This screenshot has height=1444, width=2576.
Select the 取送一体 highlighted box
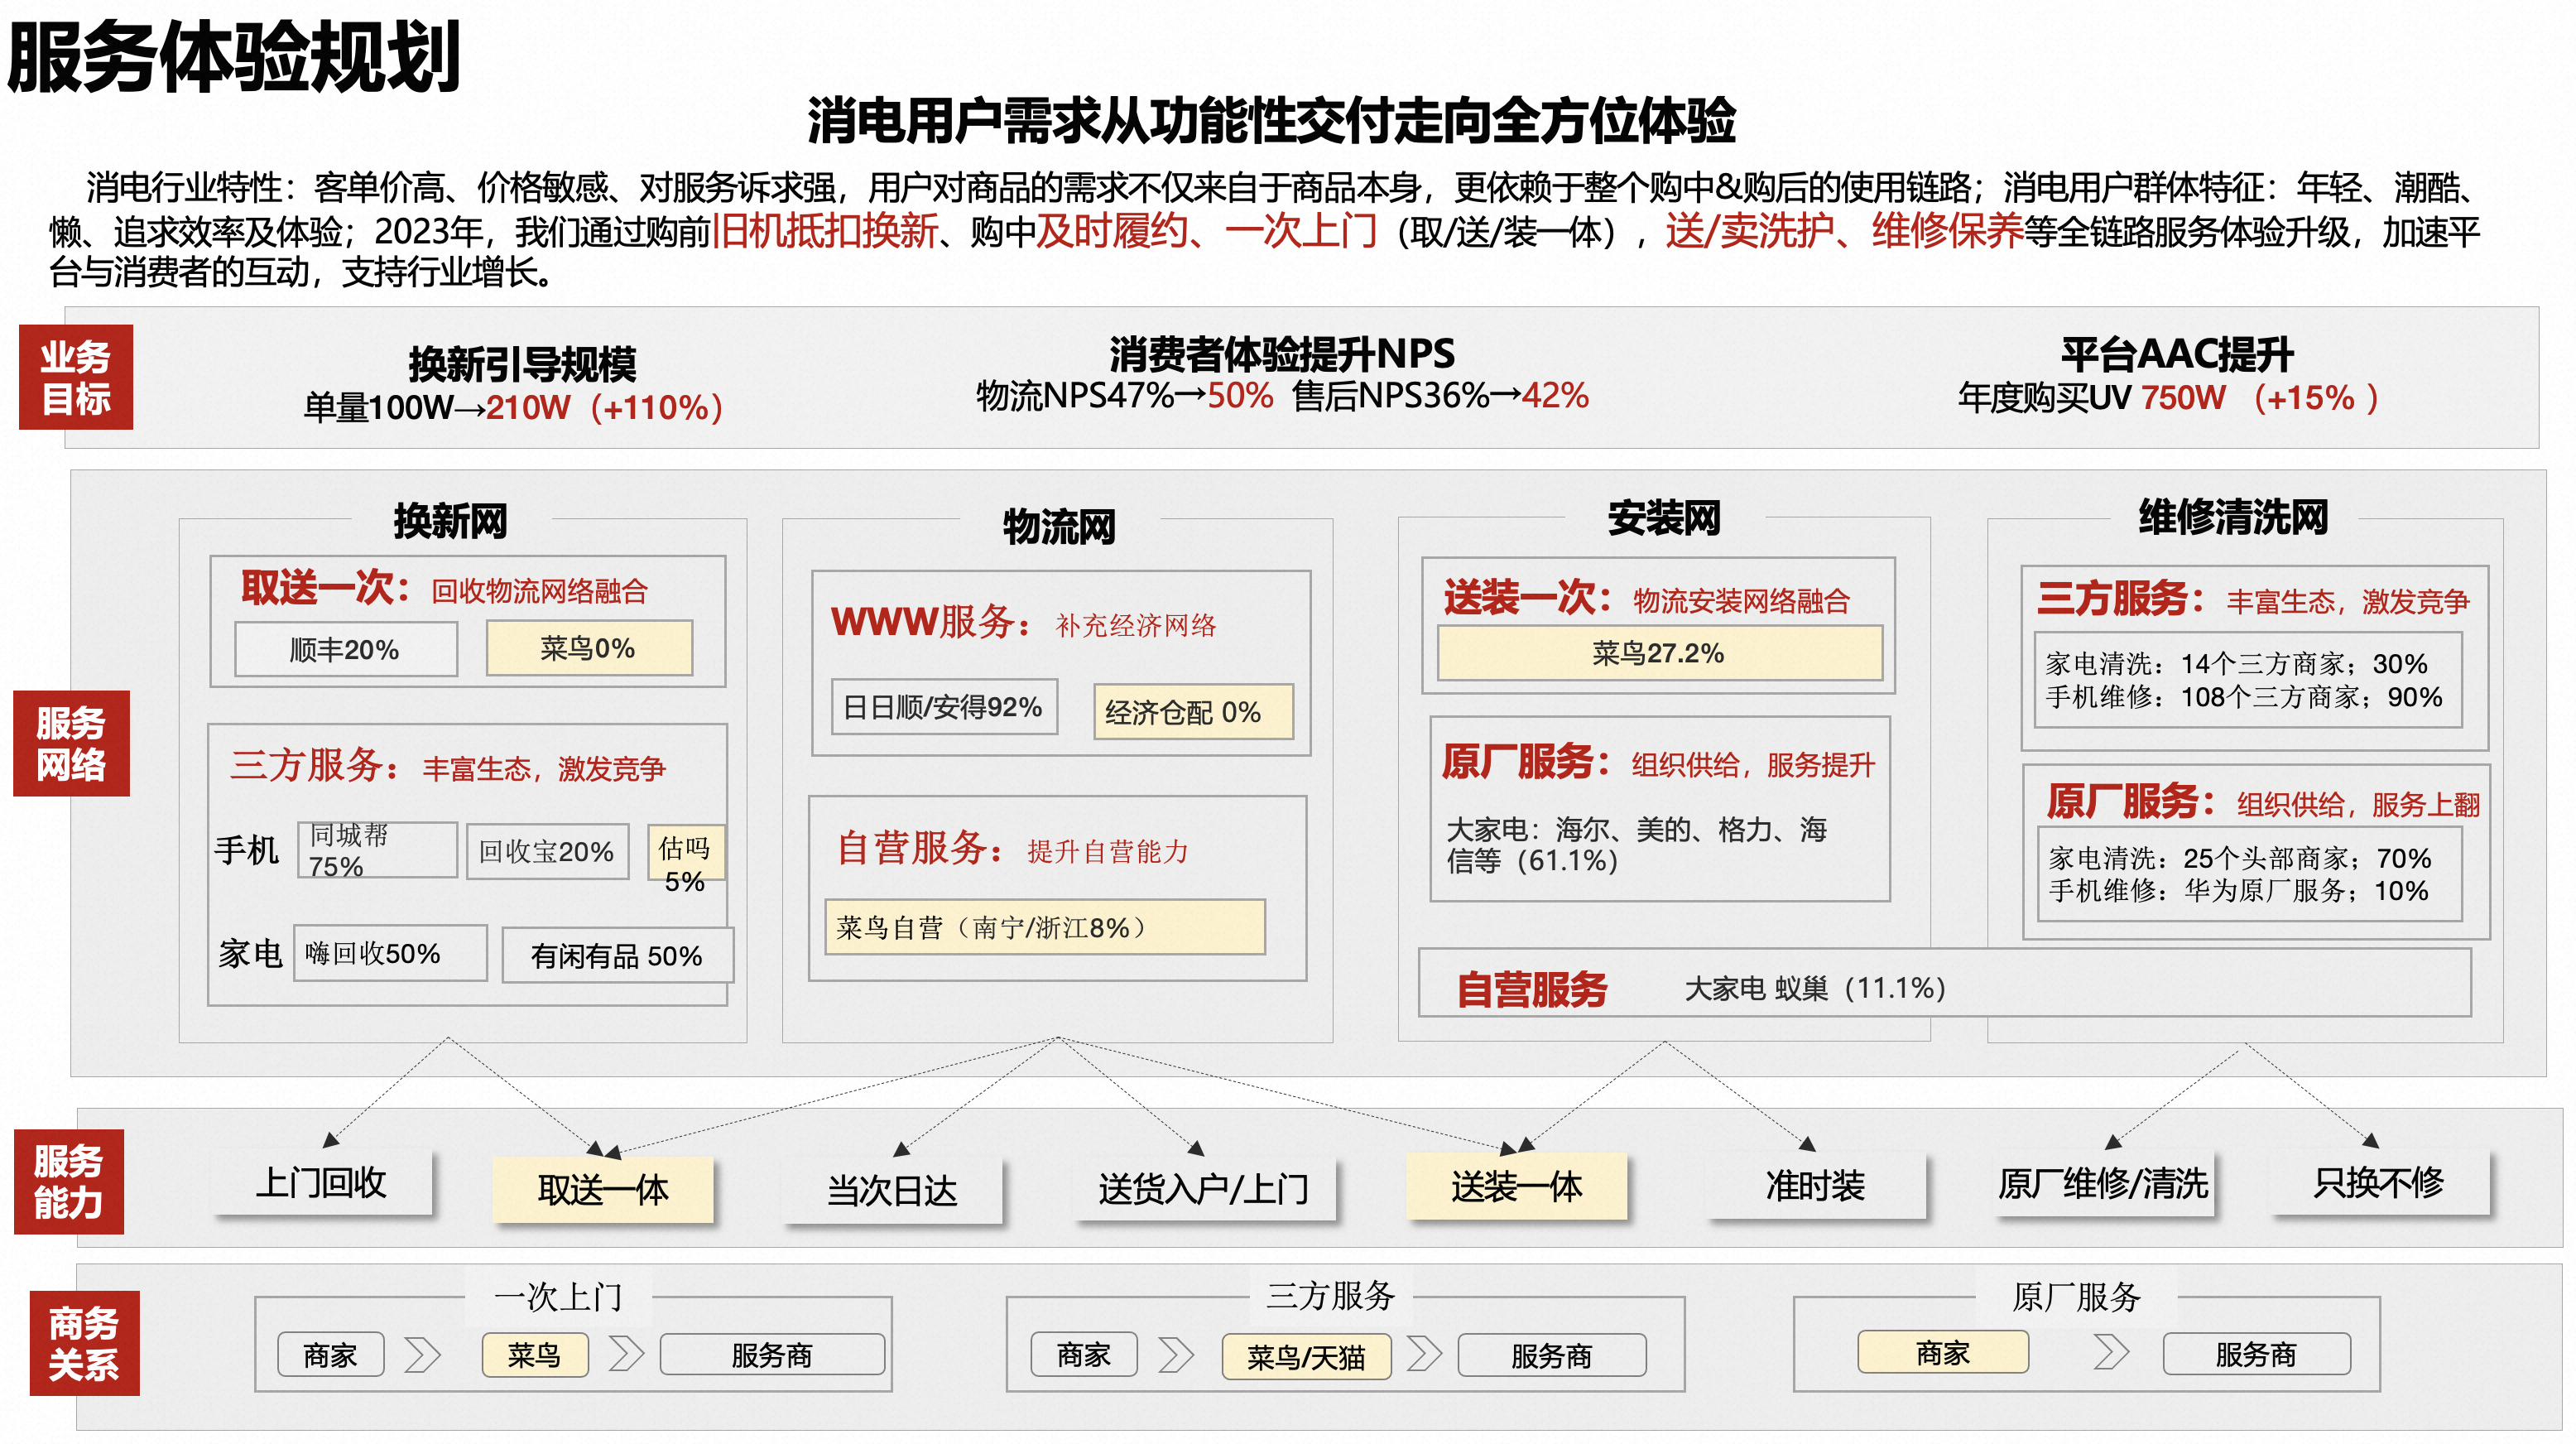pyautogui.click(x=602, y=1189)
